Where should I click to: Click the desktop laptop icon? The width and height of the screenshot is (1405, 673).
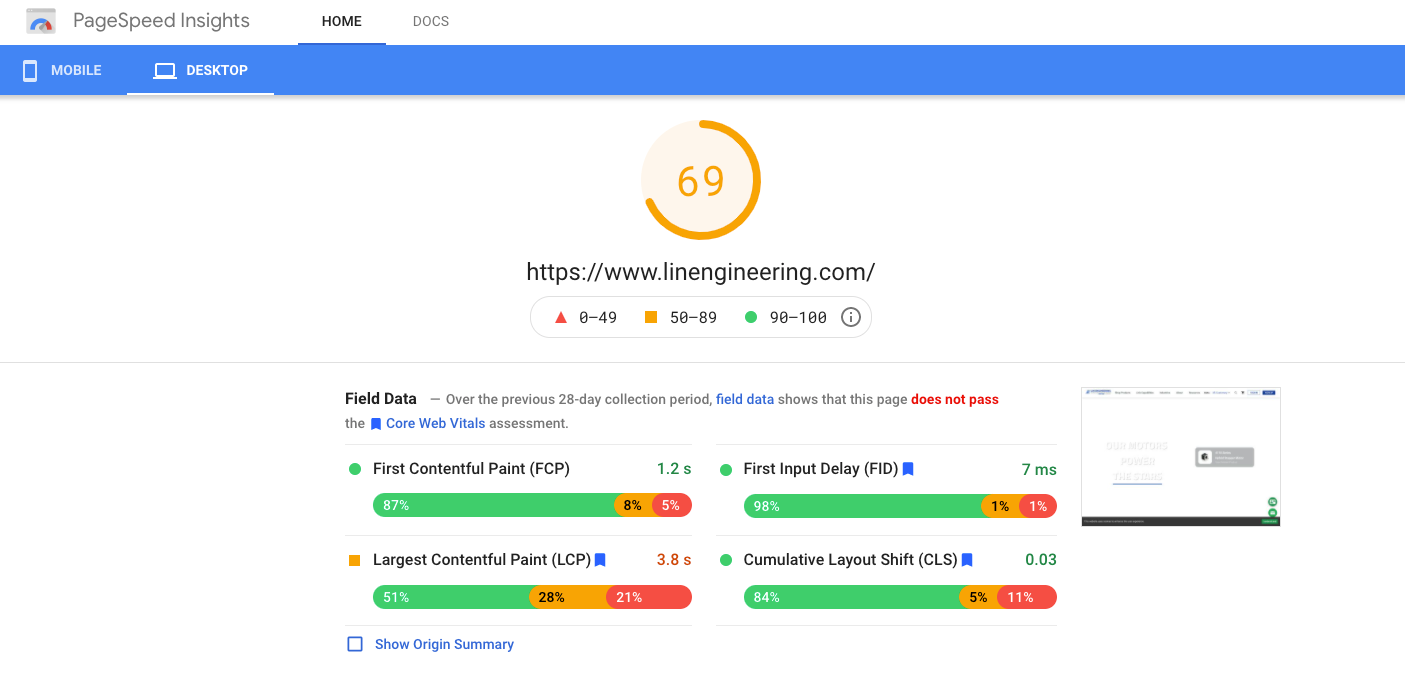point(165,71)
